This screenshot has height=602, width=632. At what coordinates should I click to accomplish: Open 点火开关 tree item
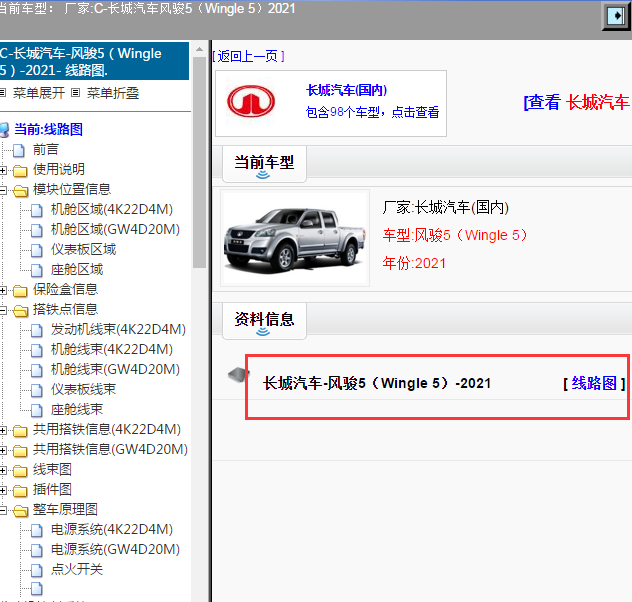77,570
